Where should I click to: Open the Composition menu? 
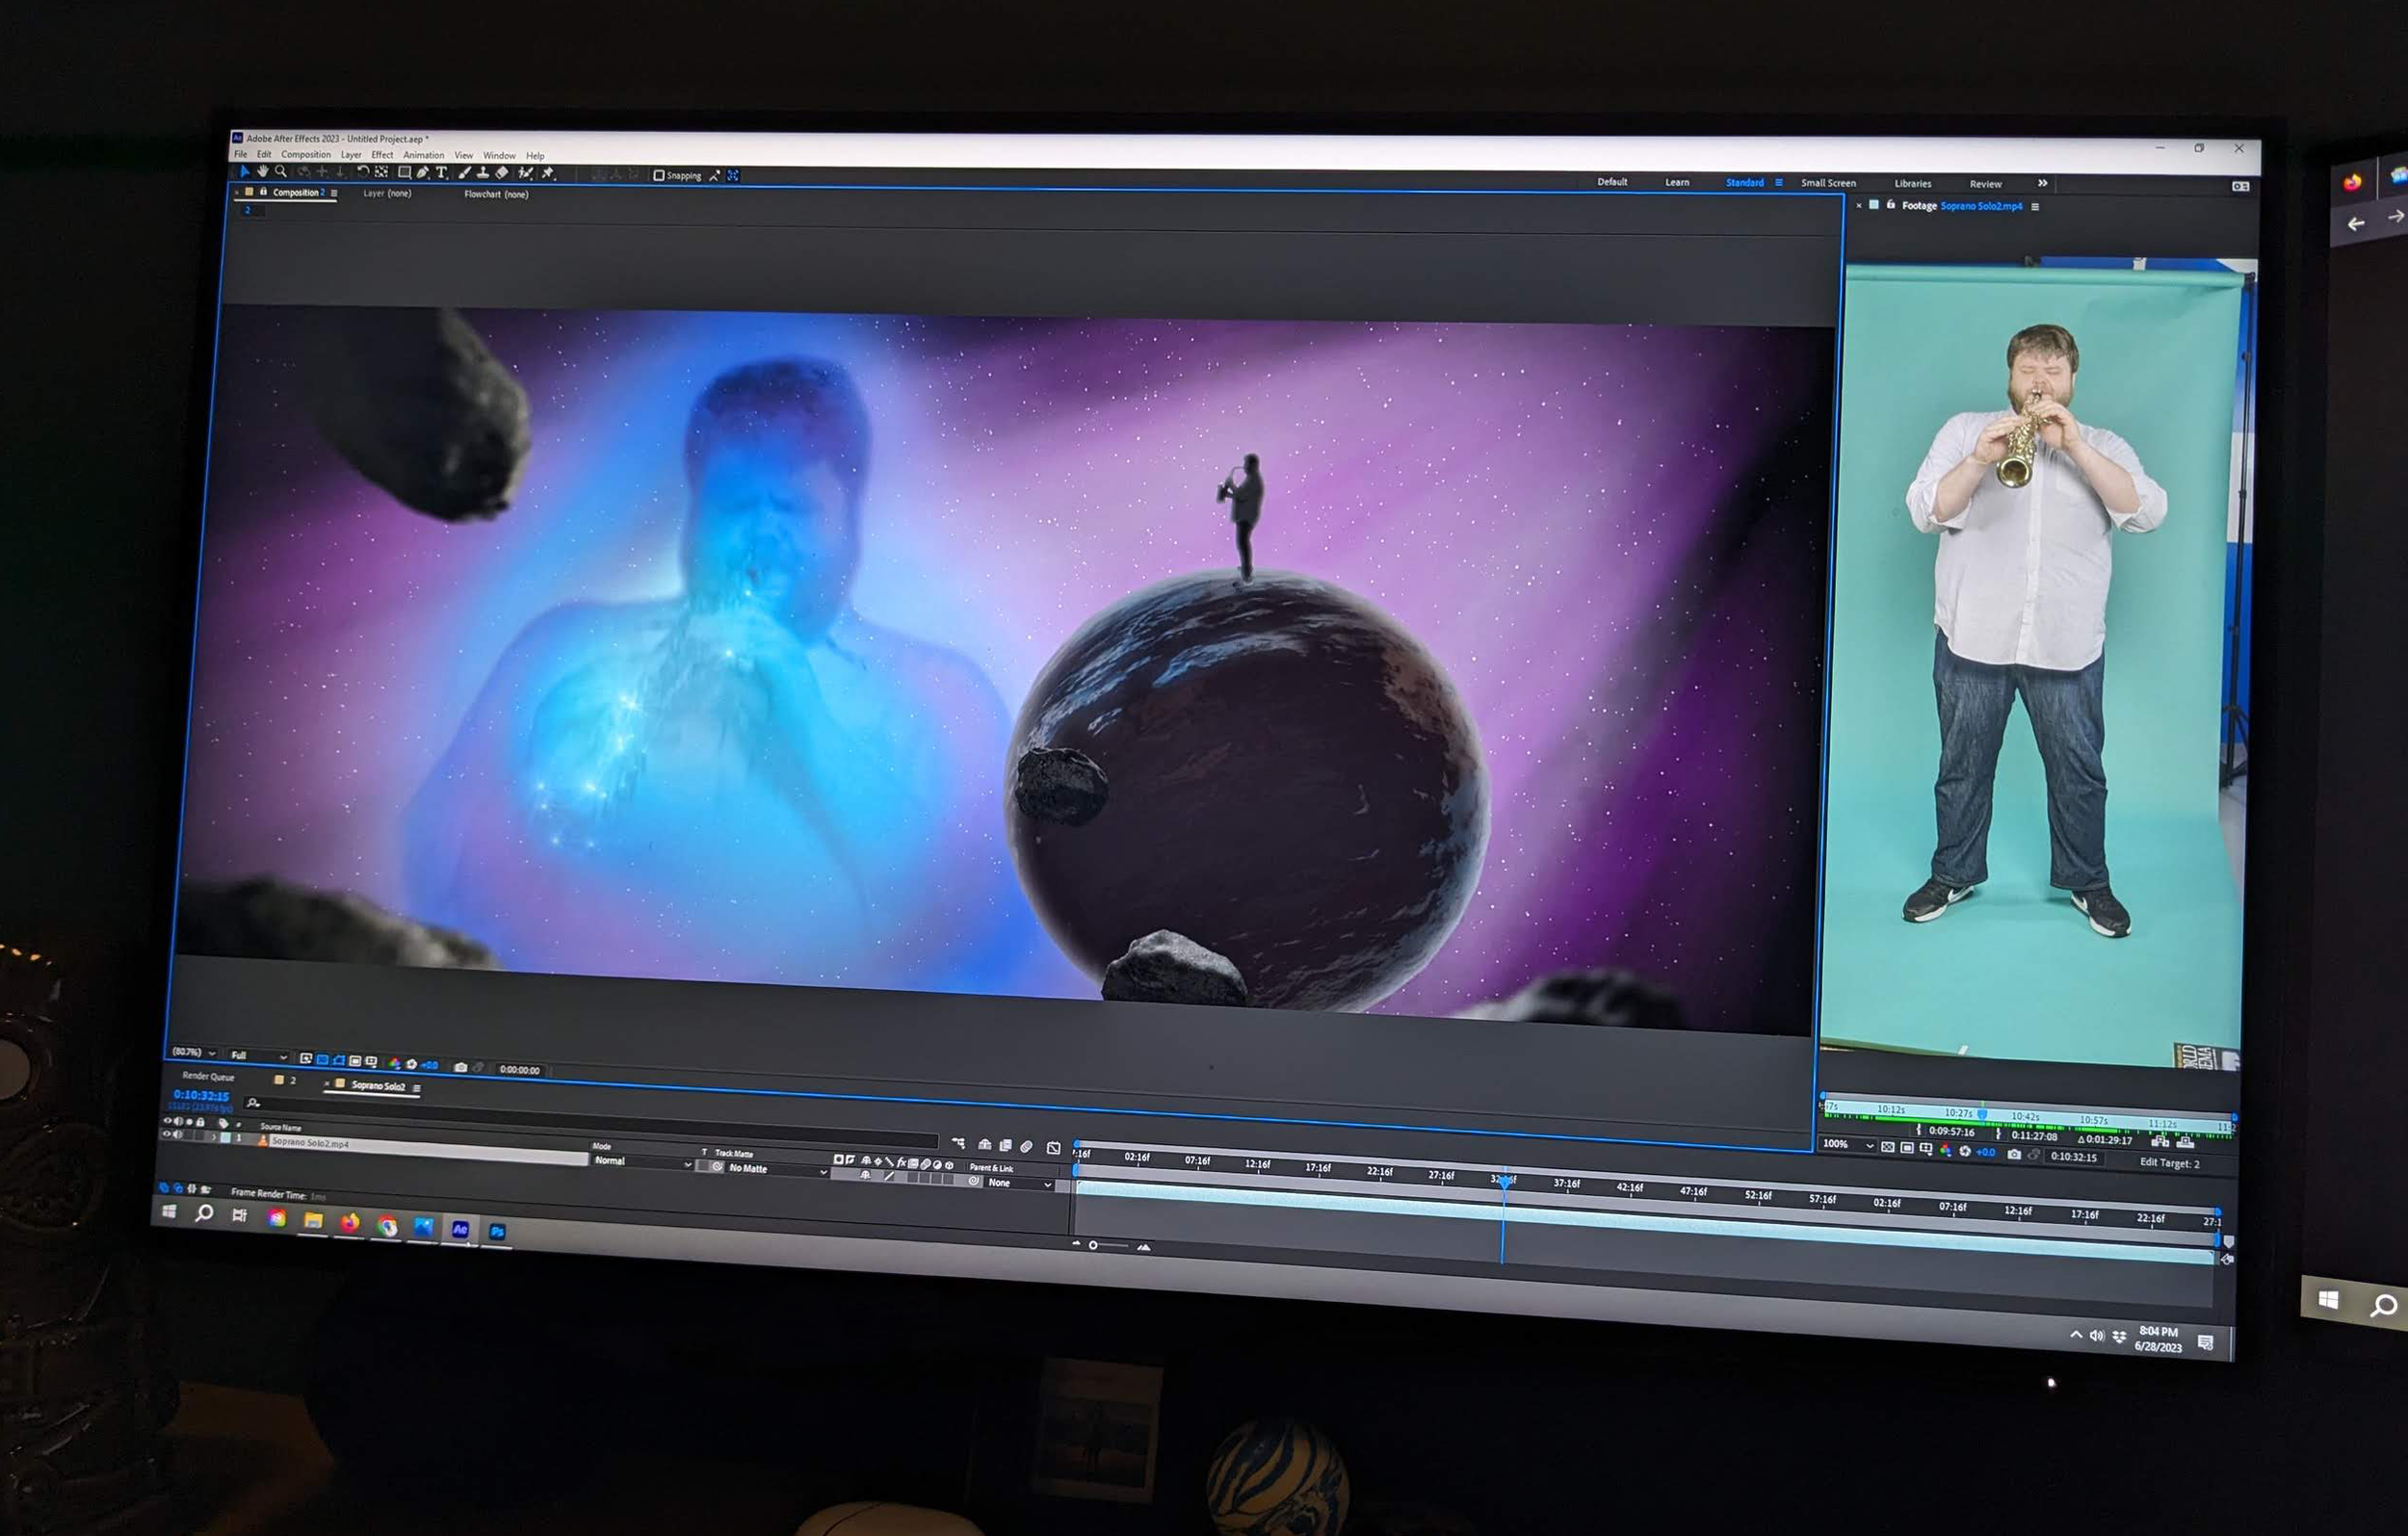click(x=307, y=154)
